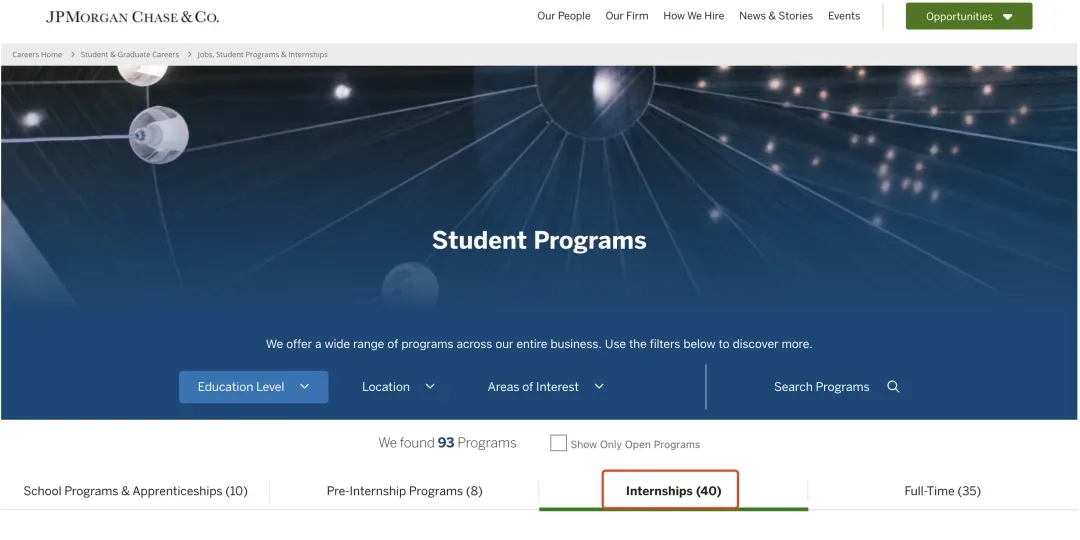Screen dimensions: 1080x540
Task: Select School Programs & Apprenticeships (10) tab
Action: point(135,491)
